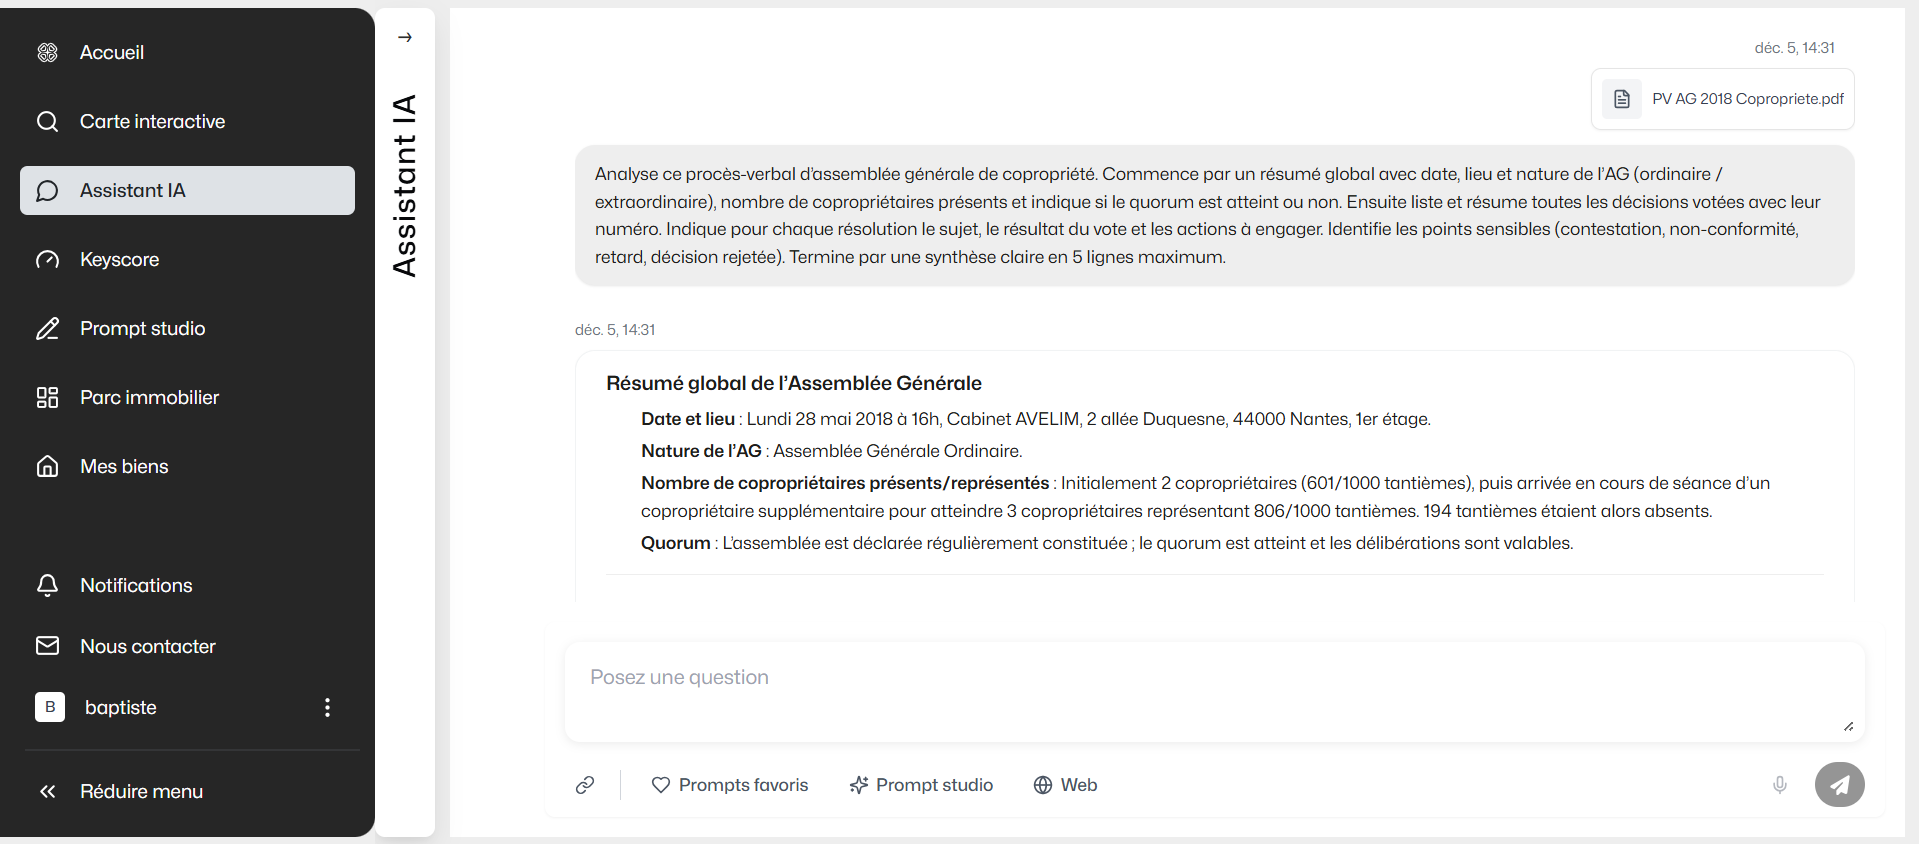Click the paperclip attach link icon
The height and width of the screenshot is (844, 1919).
click(585, 785)
